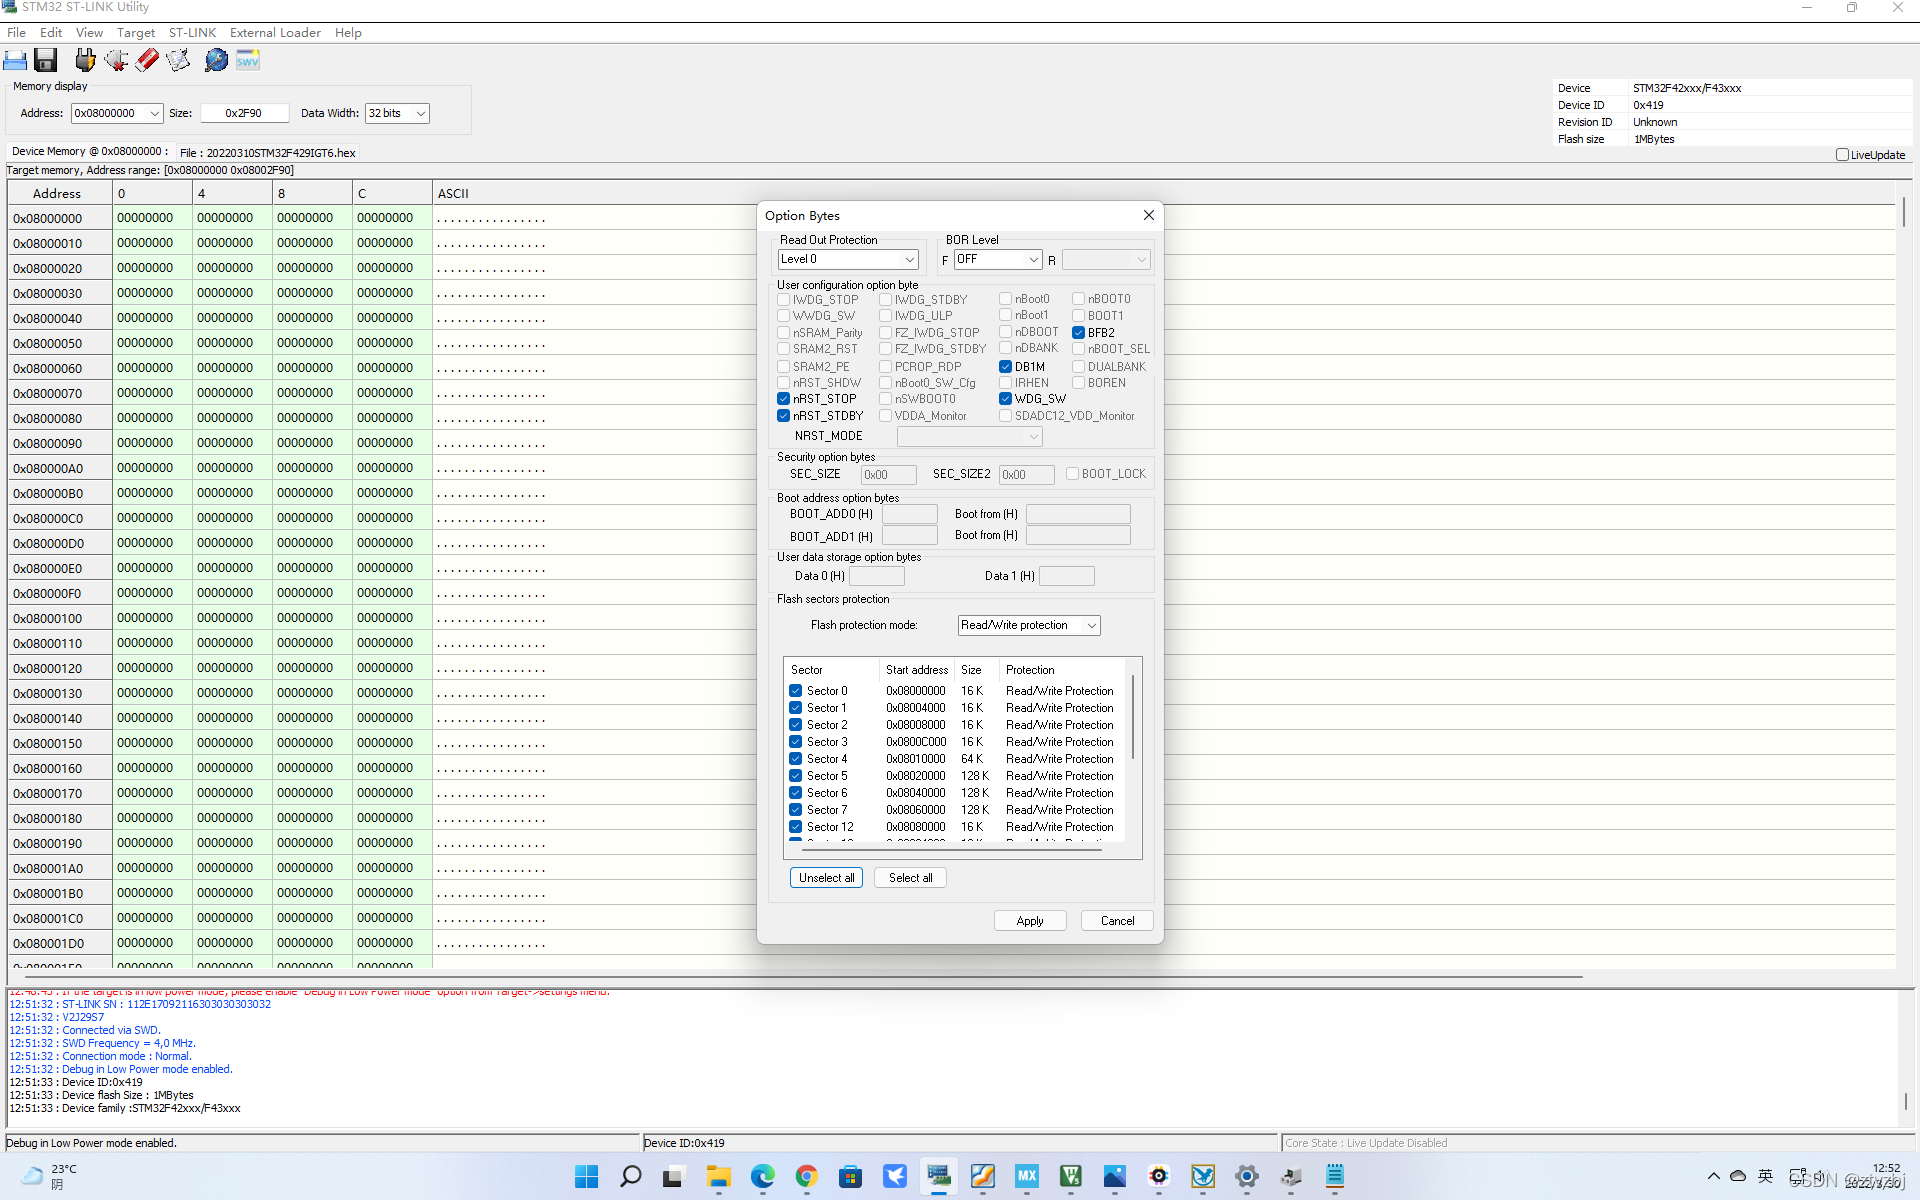Open the Help menu
Image resolution: width=1920 pixels, height=1200 pixels.
(348, 33)
